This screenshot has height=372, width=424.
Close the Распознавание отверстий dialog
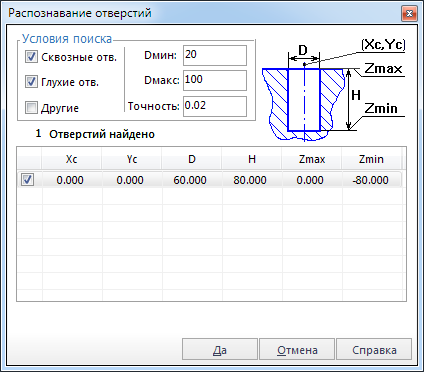(409, 13)
